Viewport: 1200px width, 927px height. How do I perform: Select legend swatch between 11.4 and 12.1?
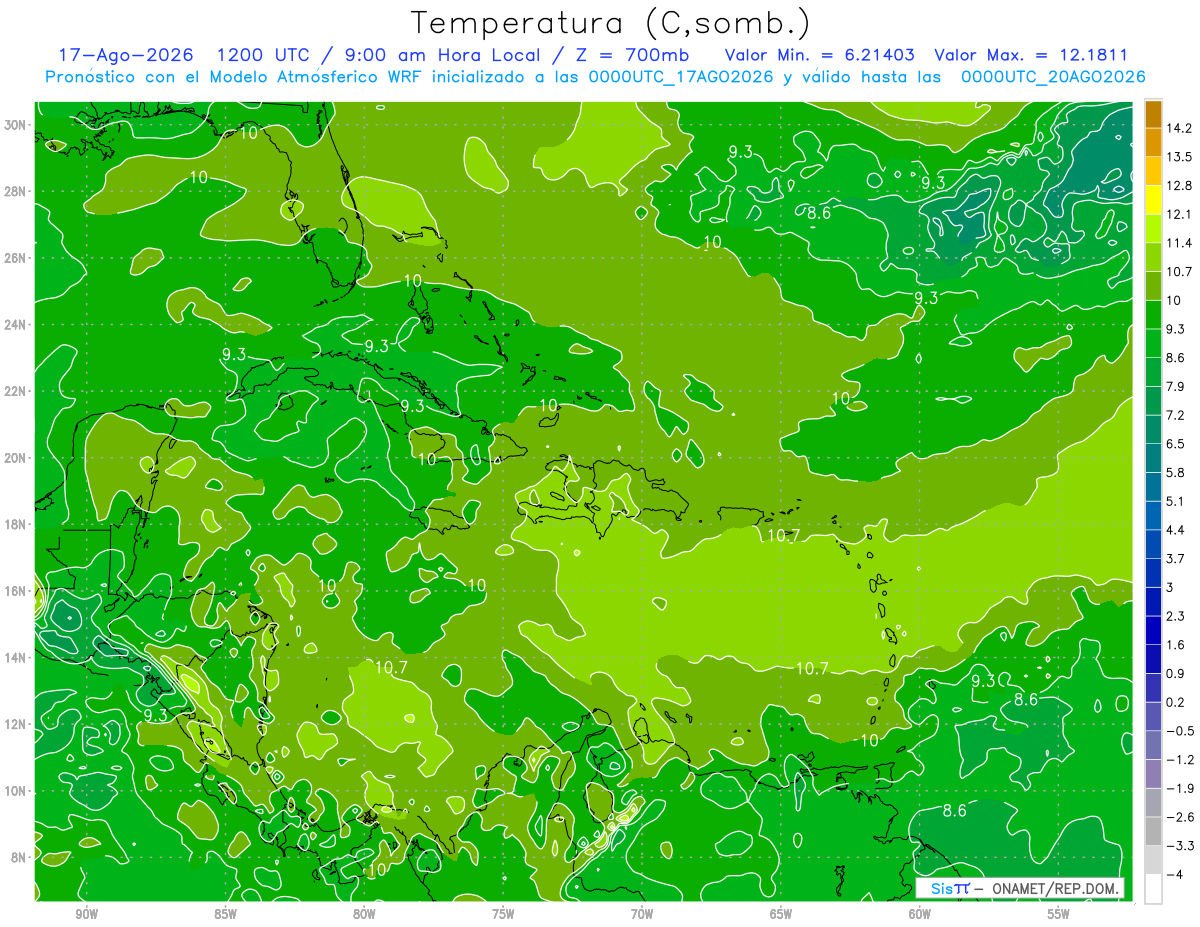[x=1153, y=230]
